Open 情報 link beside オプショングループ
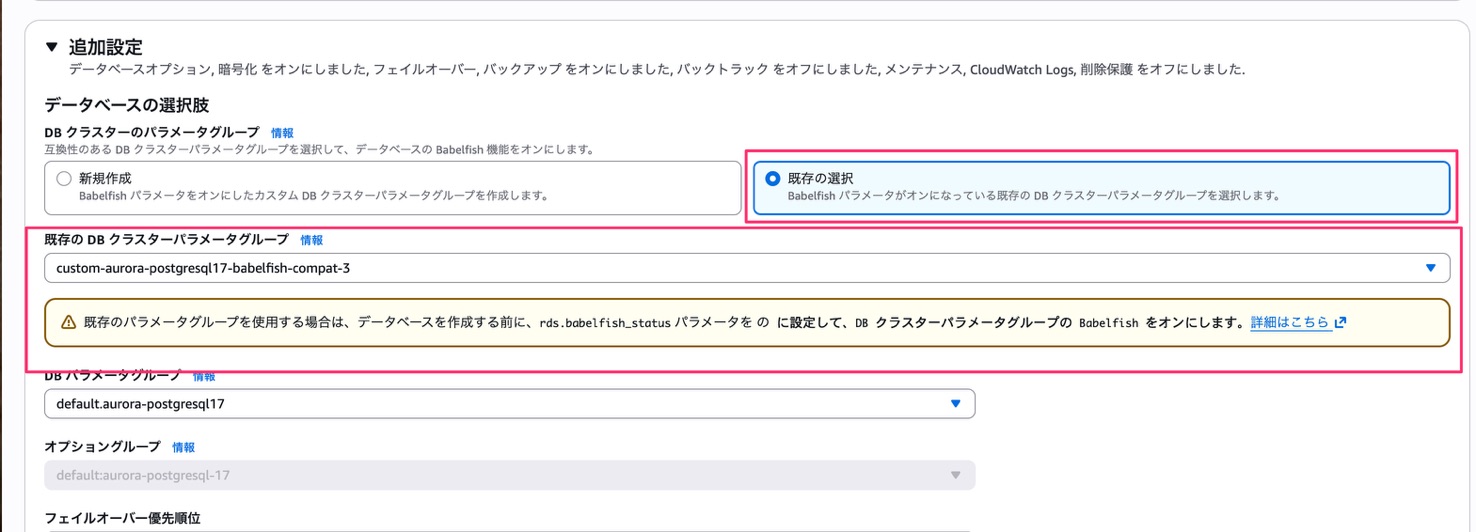This screenshot has height=532, width=1476. point(183,447)
